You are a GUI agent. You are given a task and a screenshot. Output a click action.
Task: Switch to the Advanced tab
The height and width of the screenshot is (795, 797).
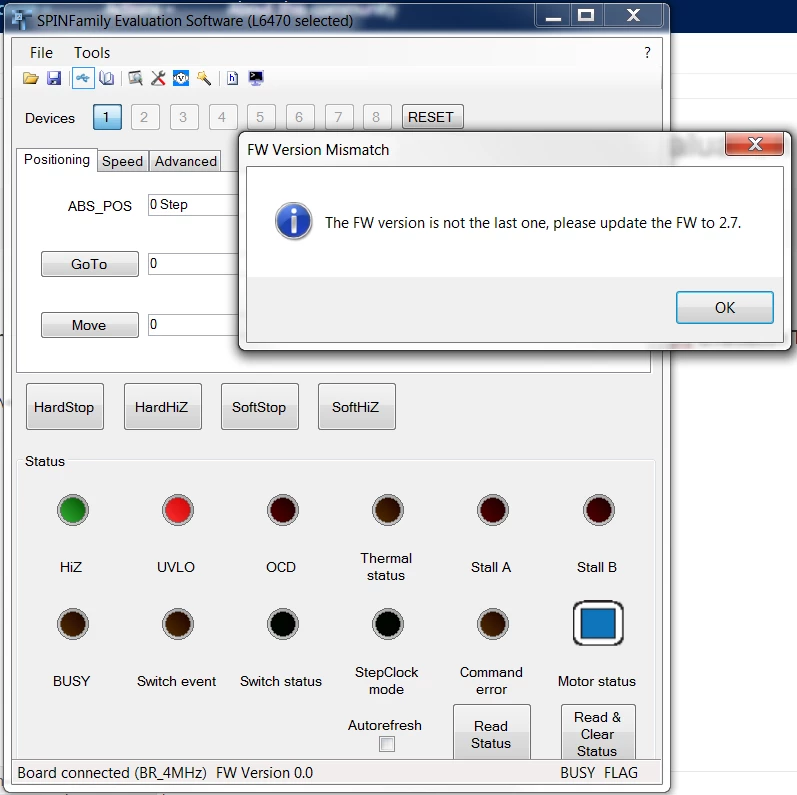[x=186, y=161]
